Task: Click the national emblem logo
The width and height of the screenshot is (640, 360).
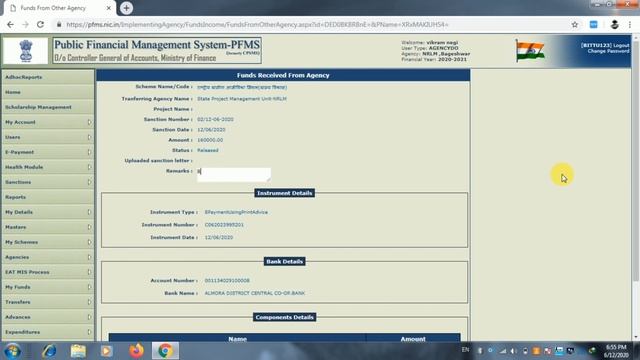Action: [x=26, y=51]
